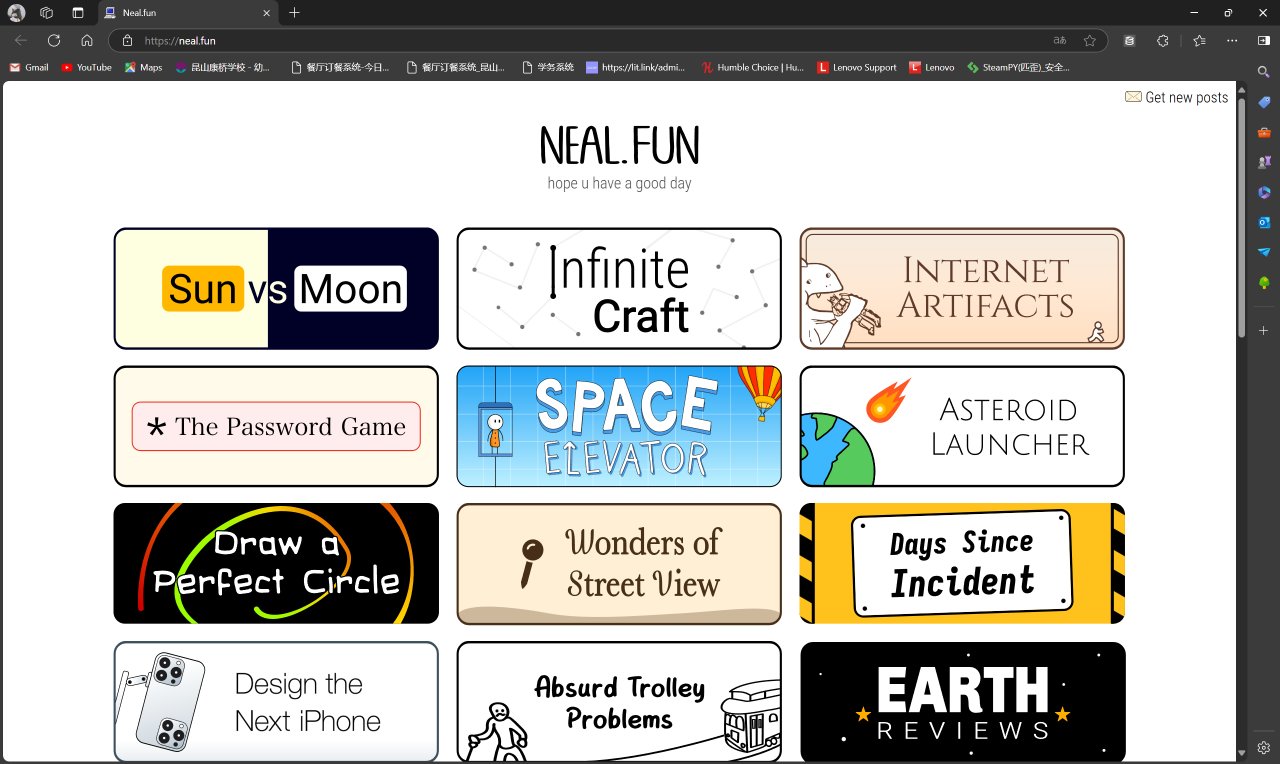Open the tab actions menu icon
This screenshot has width=1280, height=764.
point(78,13)
